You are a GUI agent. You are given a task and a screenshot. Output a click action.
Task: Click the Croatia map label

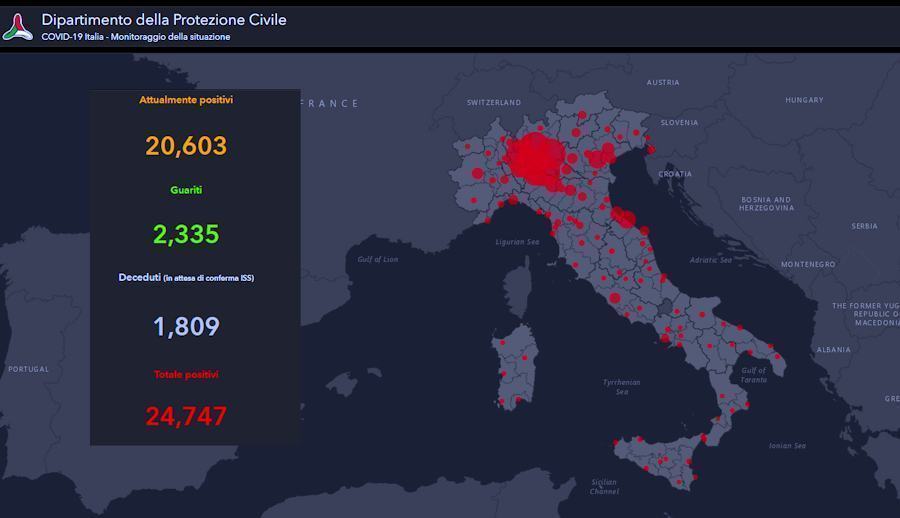675,174
